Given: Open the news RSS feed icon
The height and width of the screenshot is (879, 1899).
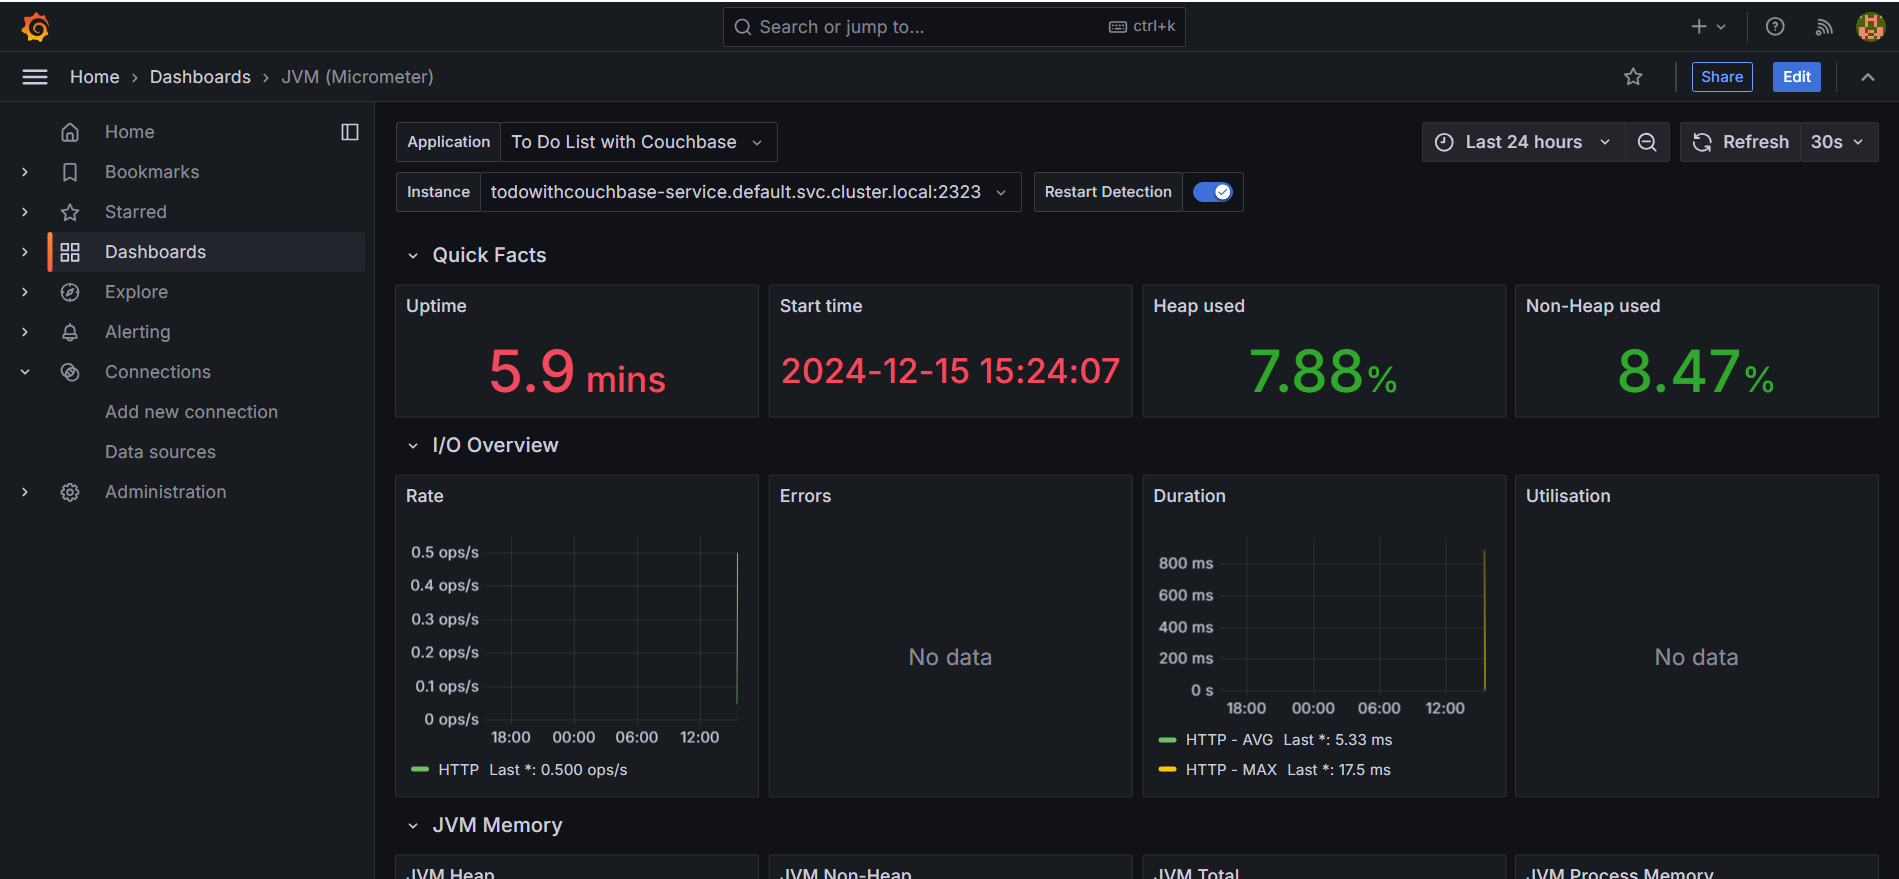Looking at the screenshot, I should (x=1824, y=27).
